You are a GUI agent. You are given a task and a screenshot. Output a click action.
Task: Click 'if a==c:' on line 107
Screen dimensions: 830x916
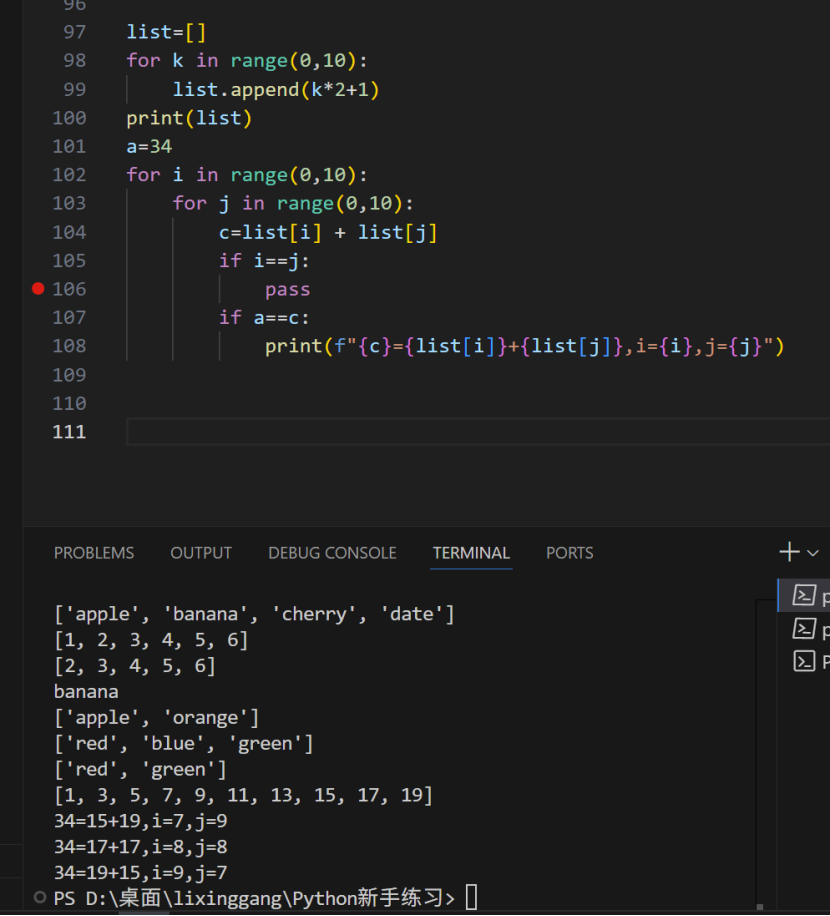click(x=264, y=318)
